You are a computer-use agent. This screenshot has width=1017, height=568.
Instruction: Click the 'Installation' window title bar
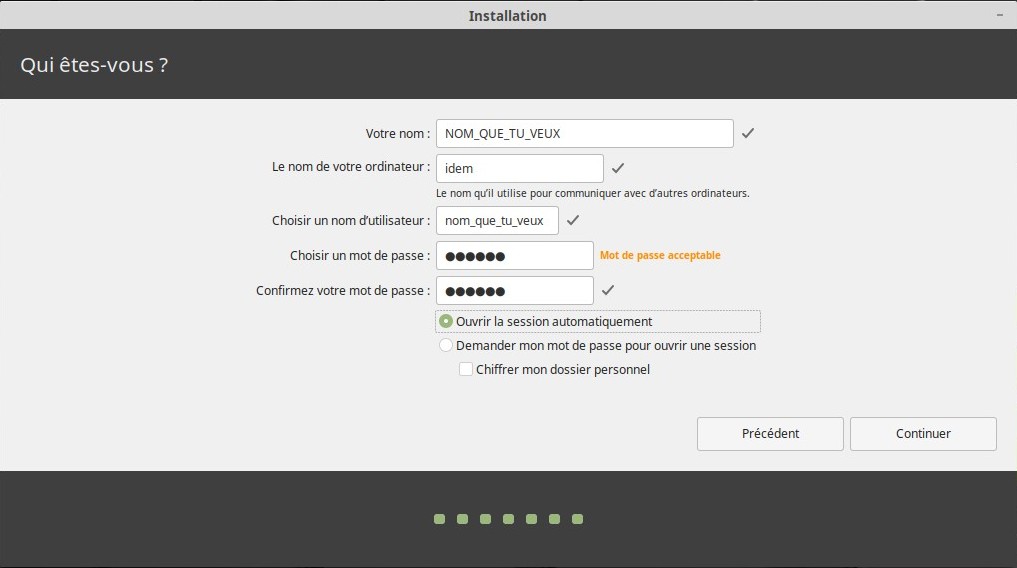pos(508,15)
